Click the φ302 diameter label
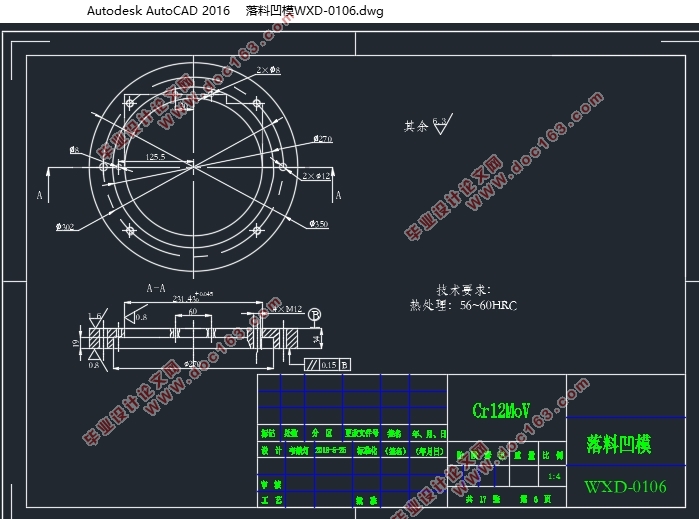699x519 pixels. [65, 227]
